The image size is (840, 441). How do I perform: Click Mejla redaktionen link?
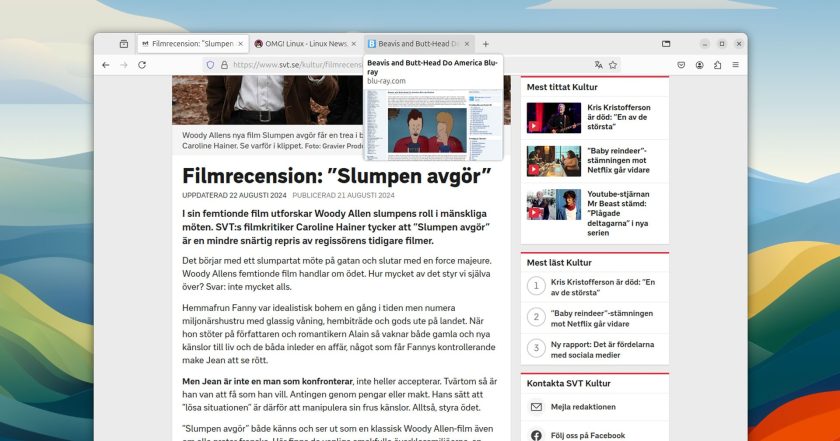tap(583, 407)
